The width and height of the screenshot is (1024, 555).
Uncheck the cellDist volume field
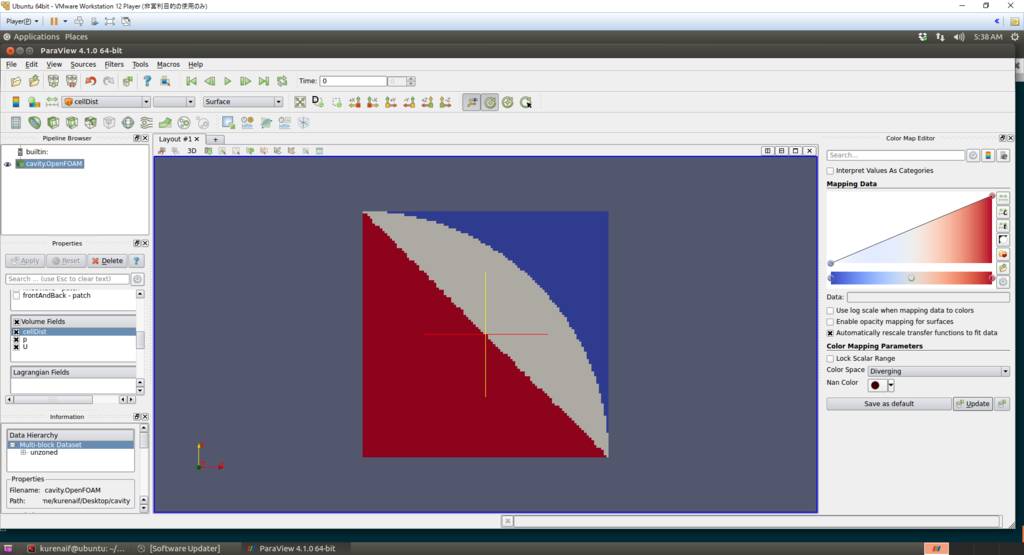16,332
